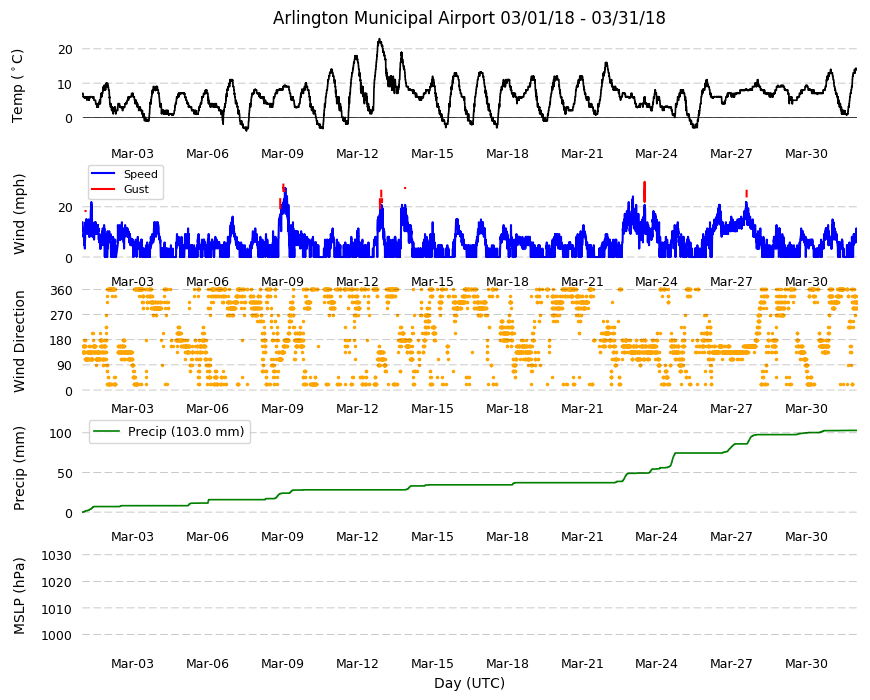Click the 1030 tick on MSLP axis

click(57, 555)
